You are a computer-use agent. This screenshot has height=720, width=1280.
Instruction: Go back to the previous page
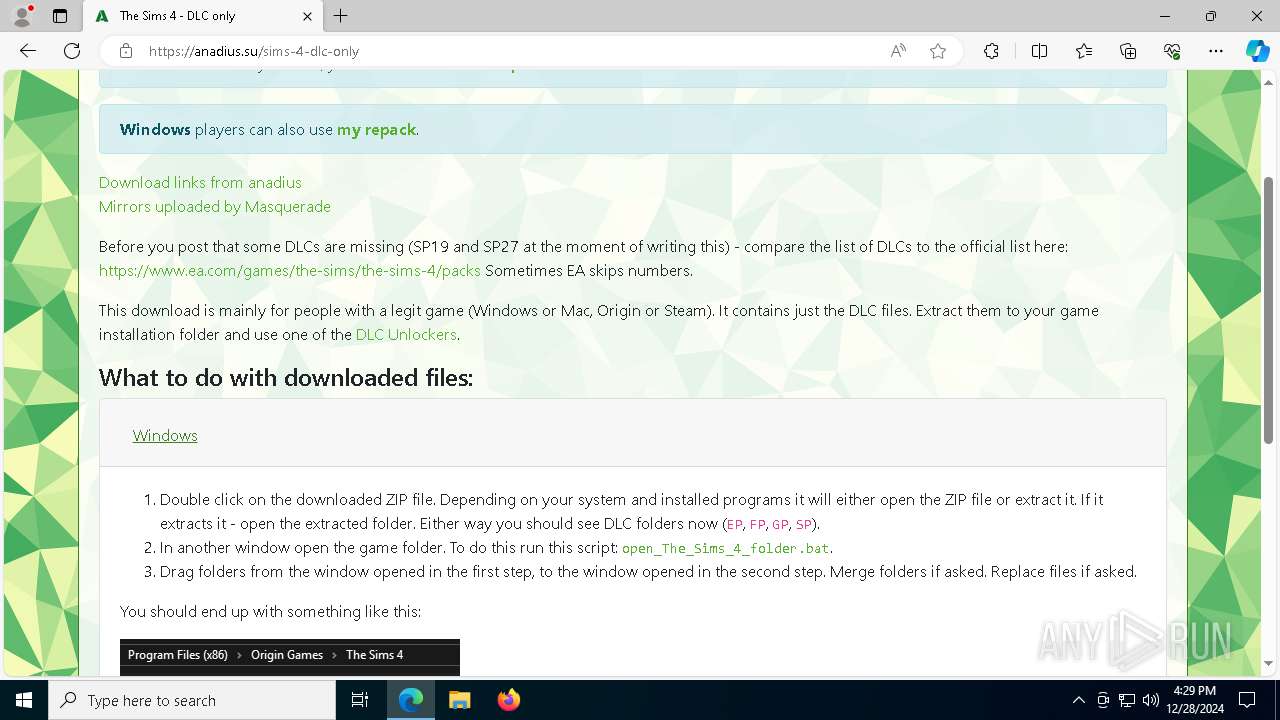point(28,51)
